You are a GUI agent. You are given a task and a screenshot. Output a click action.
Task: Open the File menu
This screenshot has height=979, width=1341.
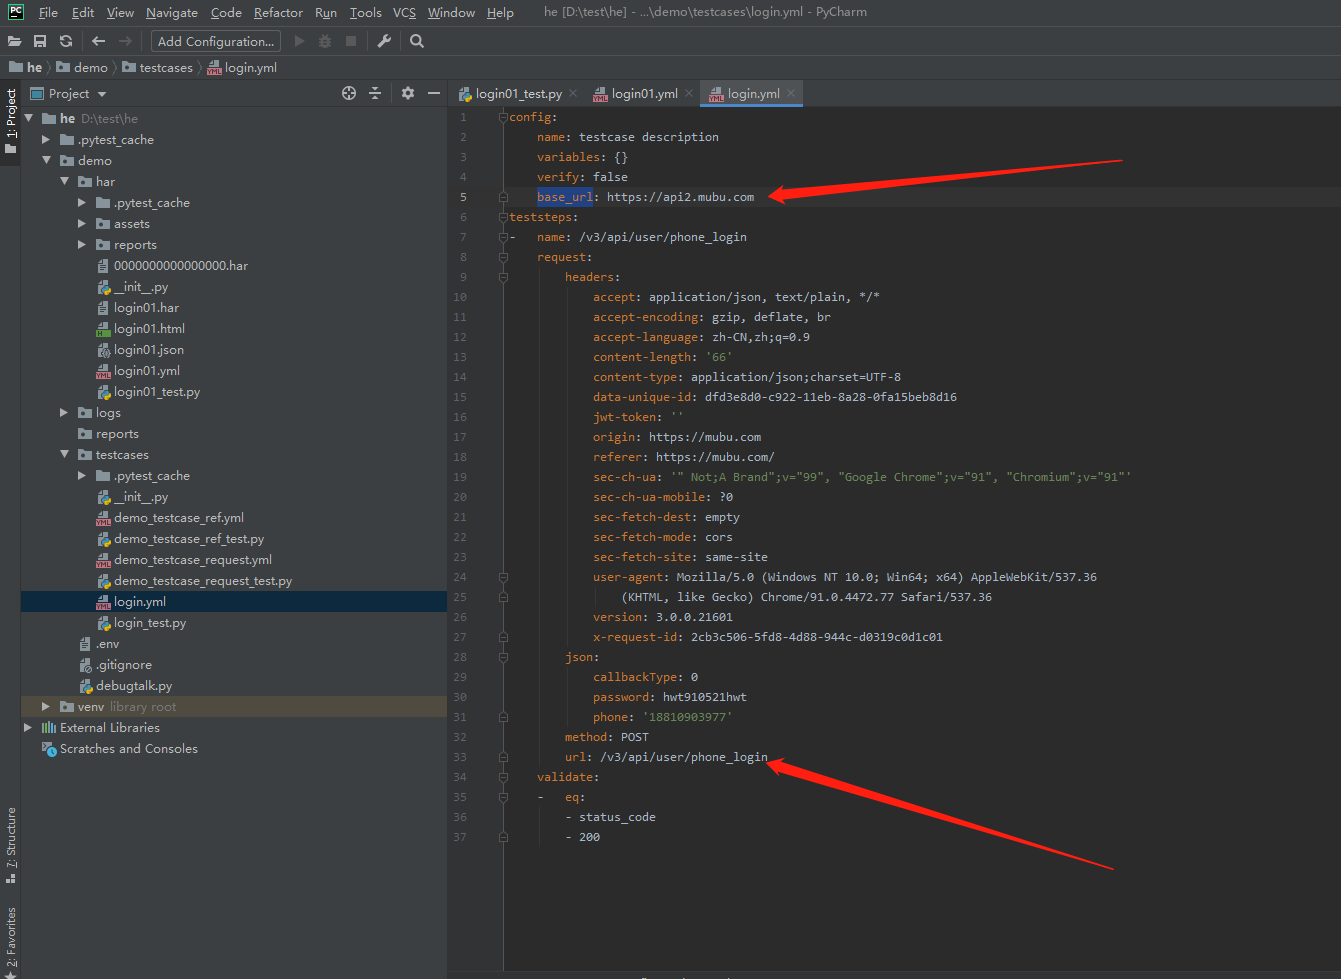[48, 12]
